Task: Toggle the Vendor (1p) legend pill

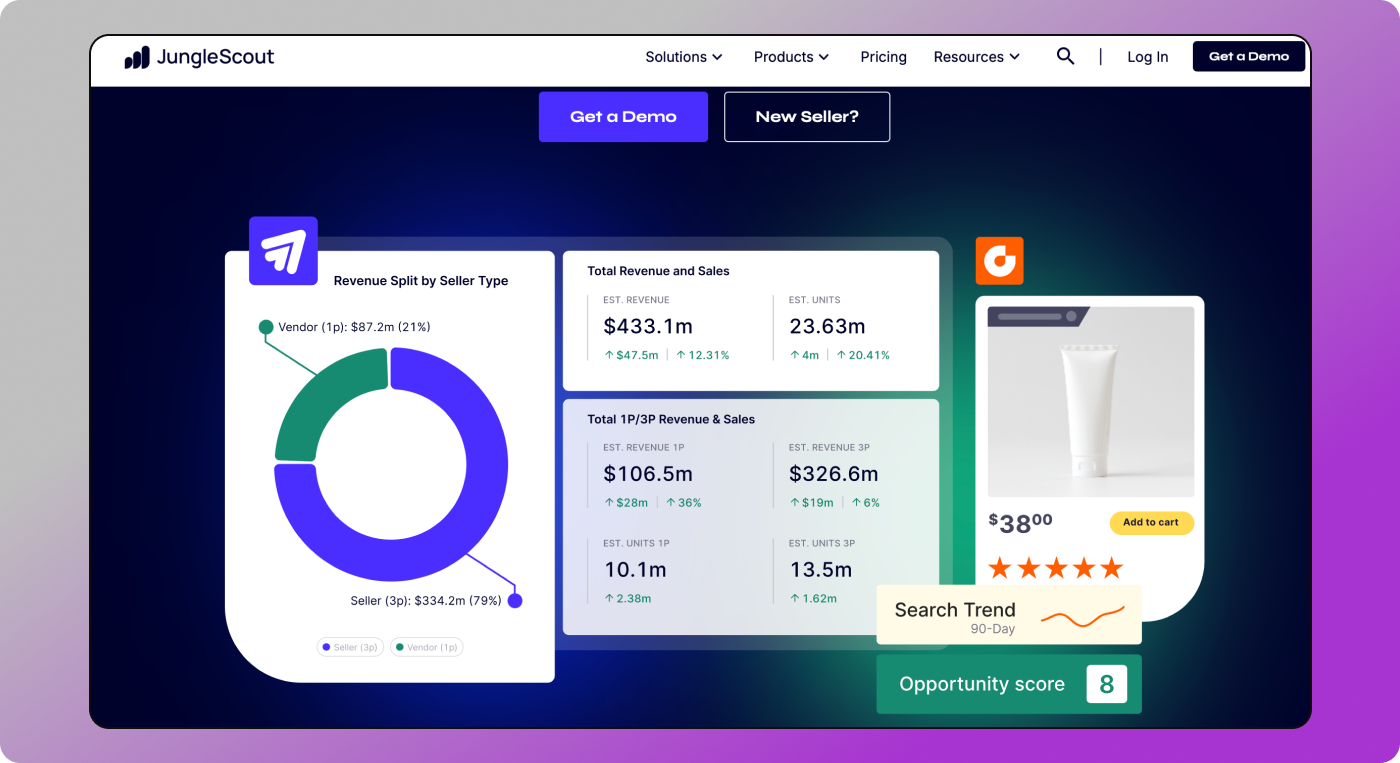Action: [x=427, y=647]
